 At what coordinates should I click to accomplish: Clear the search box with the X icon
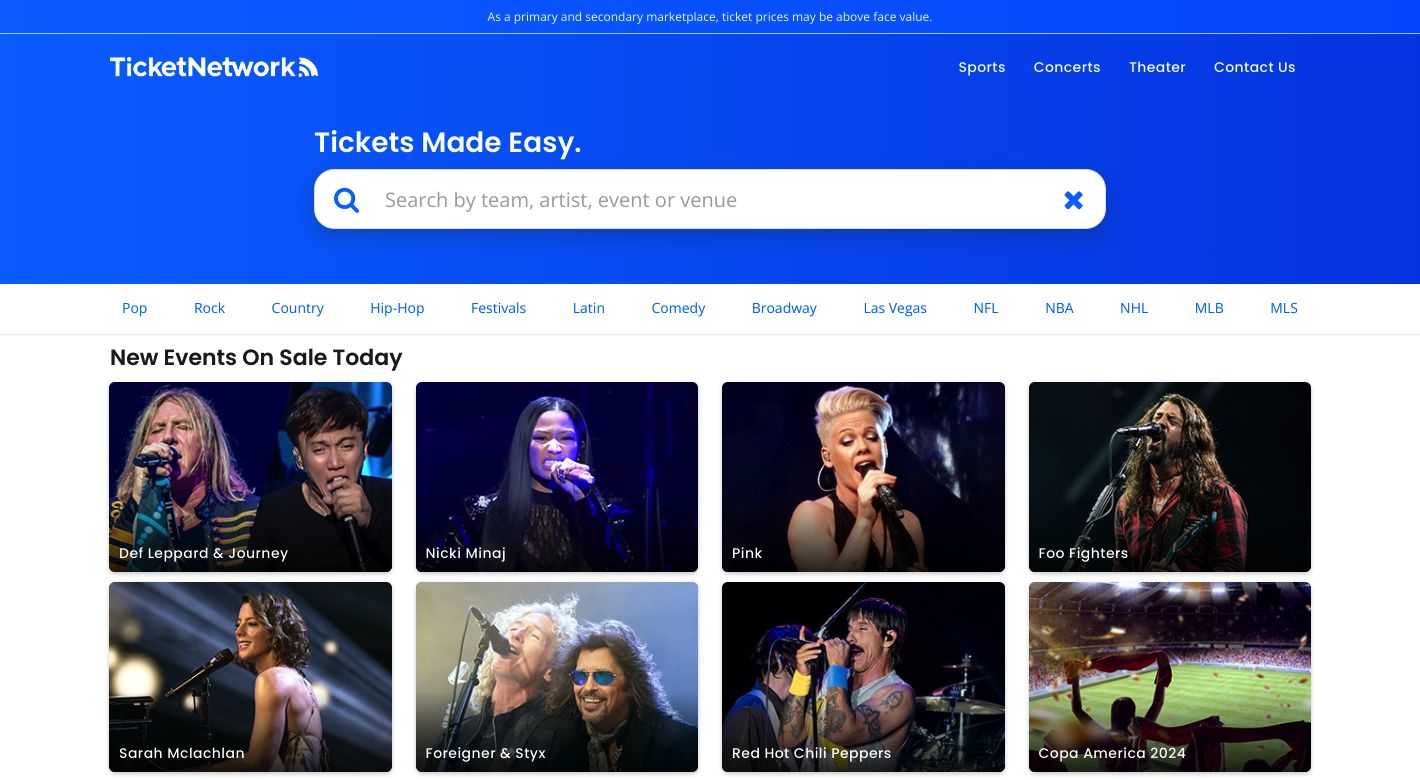(1073, 200)
